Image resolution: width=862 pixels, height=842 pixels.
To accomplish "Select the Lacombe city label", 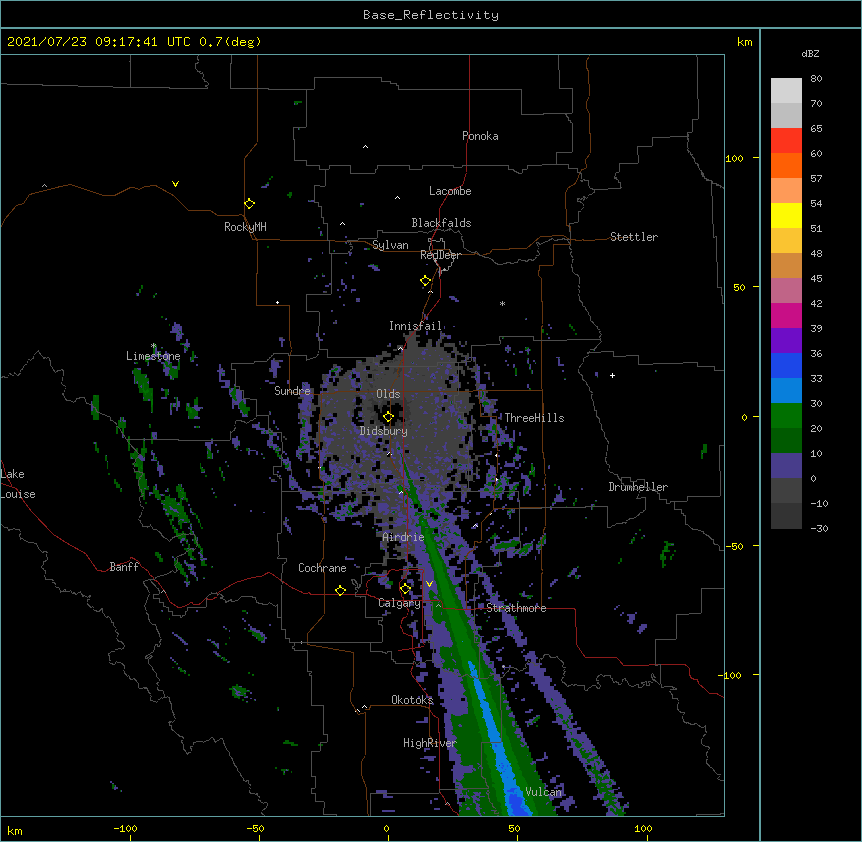I will 450,191.
